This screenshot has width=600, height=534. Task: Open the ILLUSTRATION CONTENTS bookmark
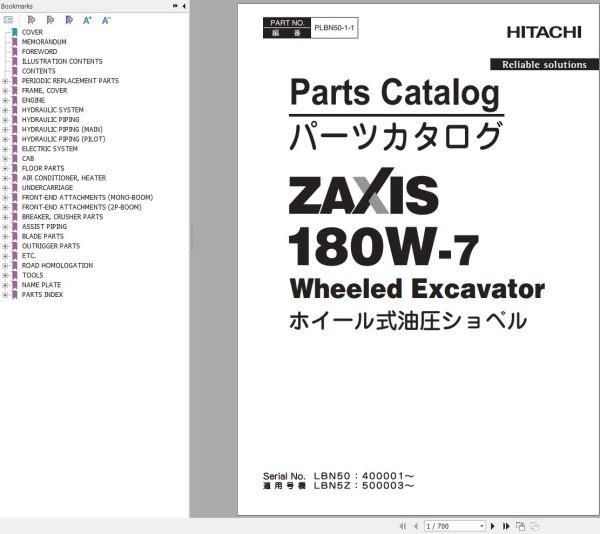(x=62, y=61)
